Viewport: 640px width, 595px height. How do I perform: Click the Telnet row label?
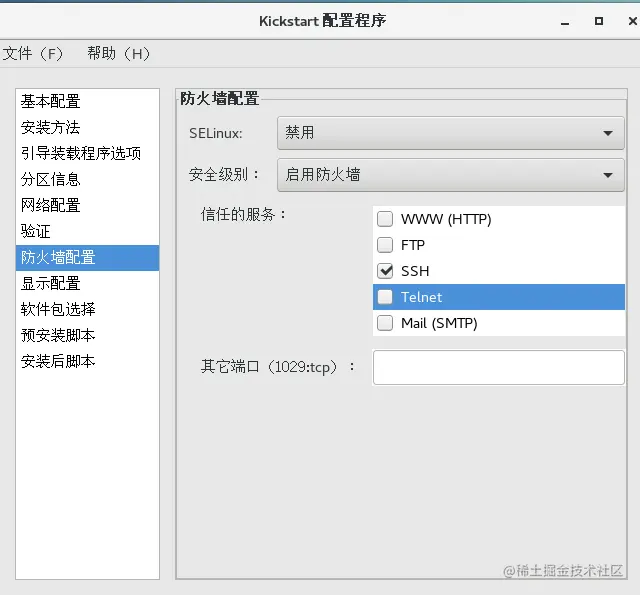click(x=421, y=297)
